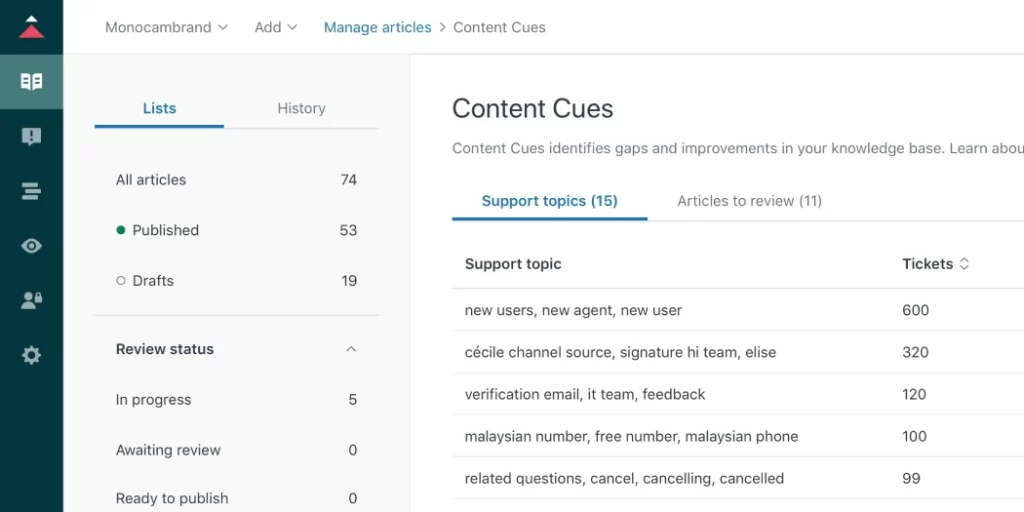Expand the Add dropdown menu

coord(276,27)
